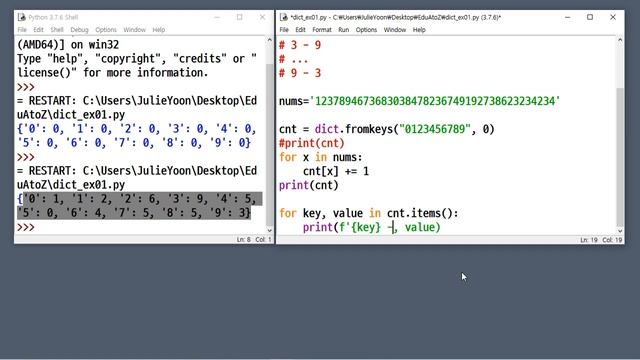Click the last >>> prompt in Shell

[x=26, y=227]
